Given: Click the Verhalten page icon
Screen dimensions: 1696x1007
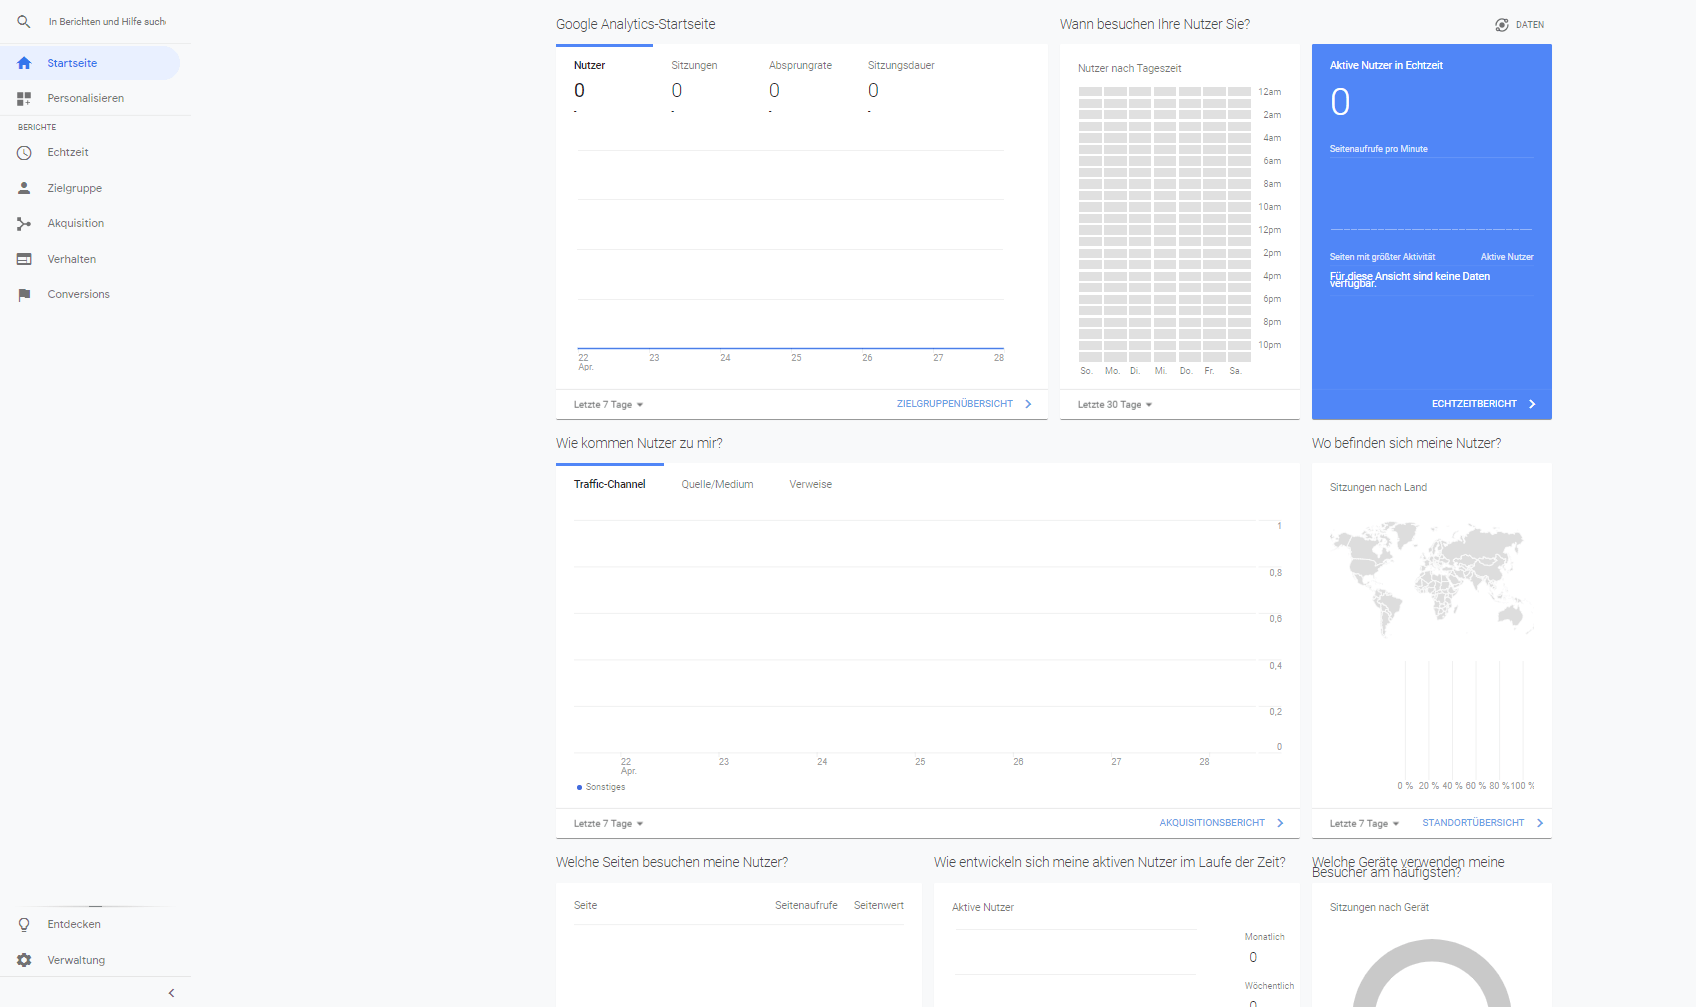Looking at the screenshot, I should click(x=24, y=259).
